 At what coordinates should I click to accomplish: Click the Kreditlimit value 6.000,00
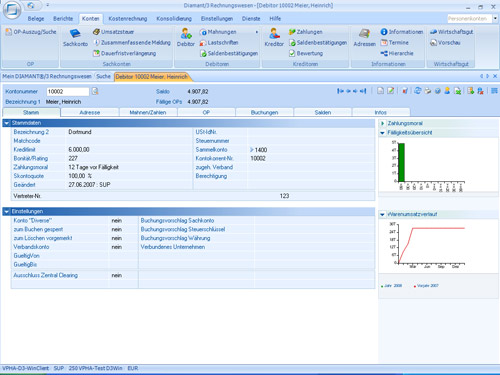coord(79,150)
